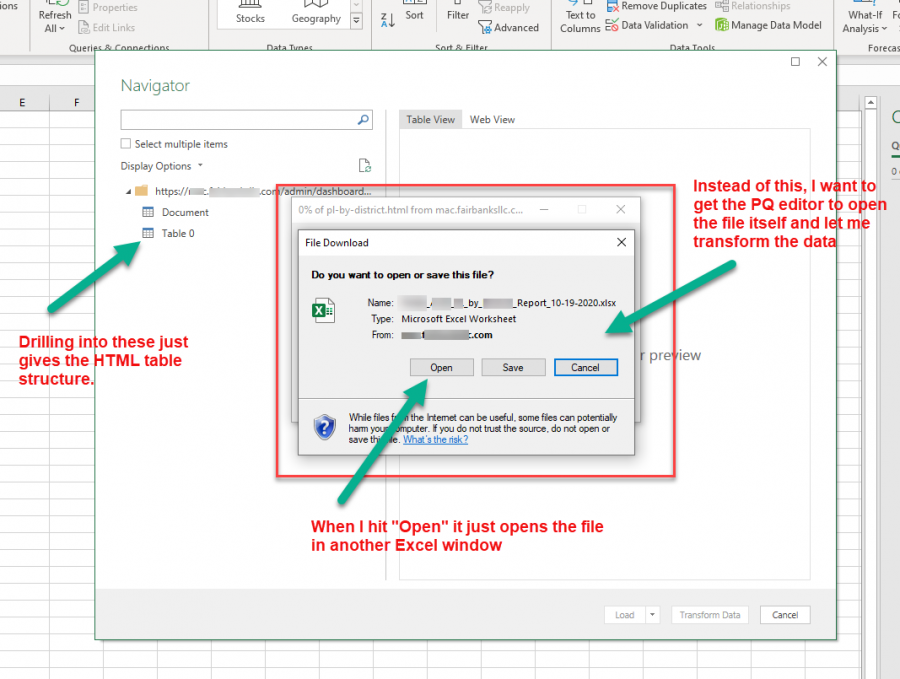Click the scroll up arrow of worksheet scrollbar
This screenshot has width=900, height=679.
tap(871, 103)
